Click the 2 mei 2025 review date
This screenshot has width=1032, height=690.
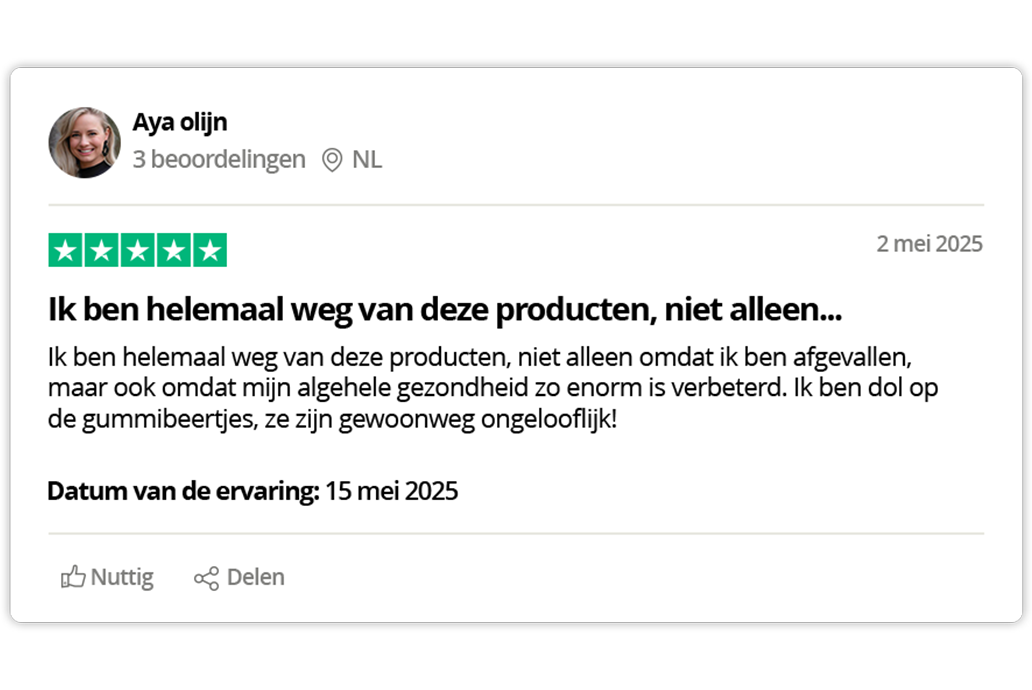pos(929,244)
